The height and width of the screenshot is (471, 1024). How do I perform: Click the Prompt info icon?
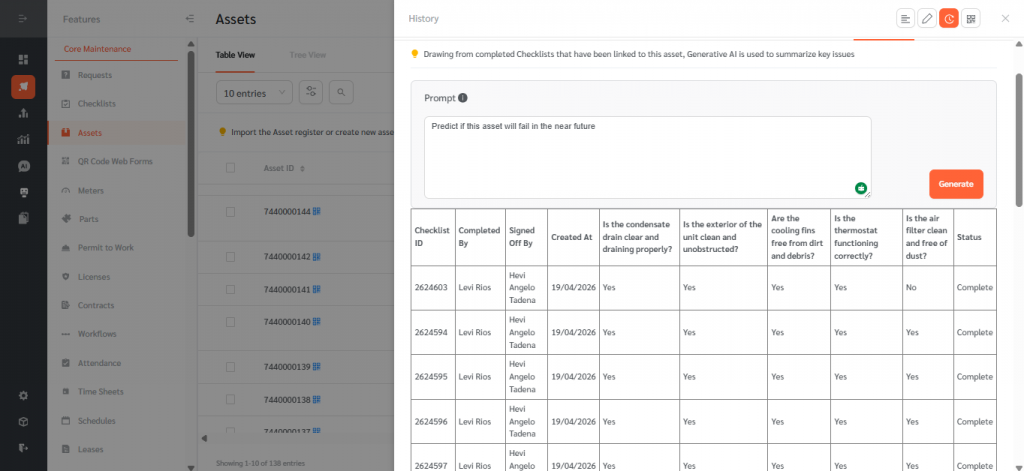pos(463,98)
